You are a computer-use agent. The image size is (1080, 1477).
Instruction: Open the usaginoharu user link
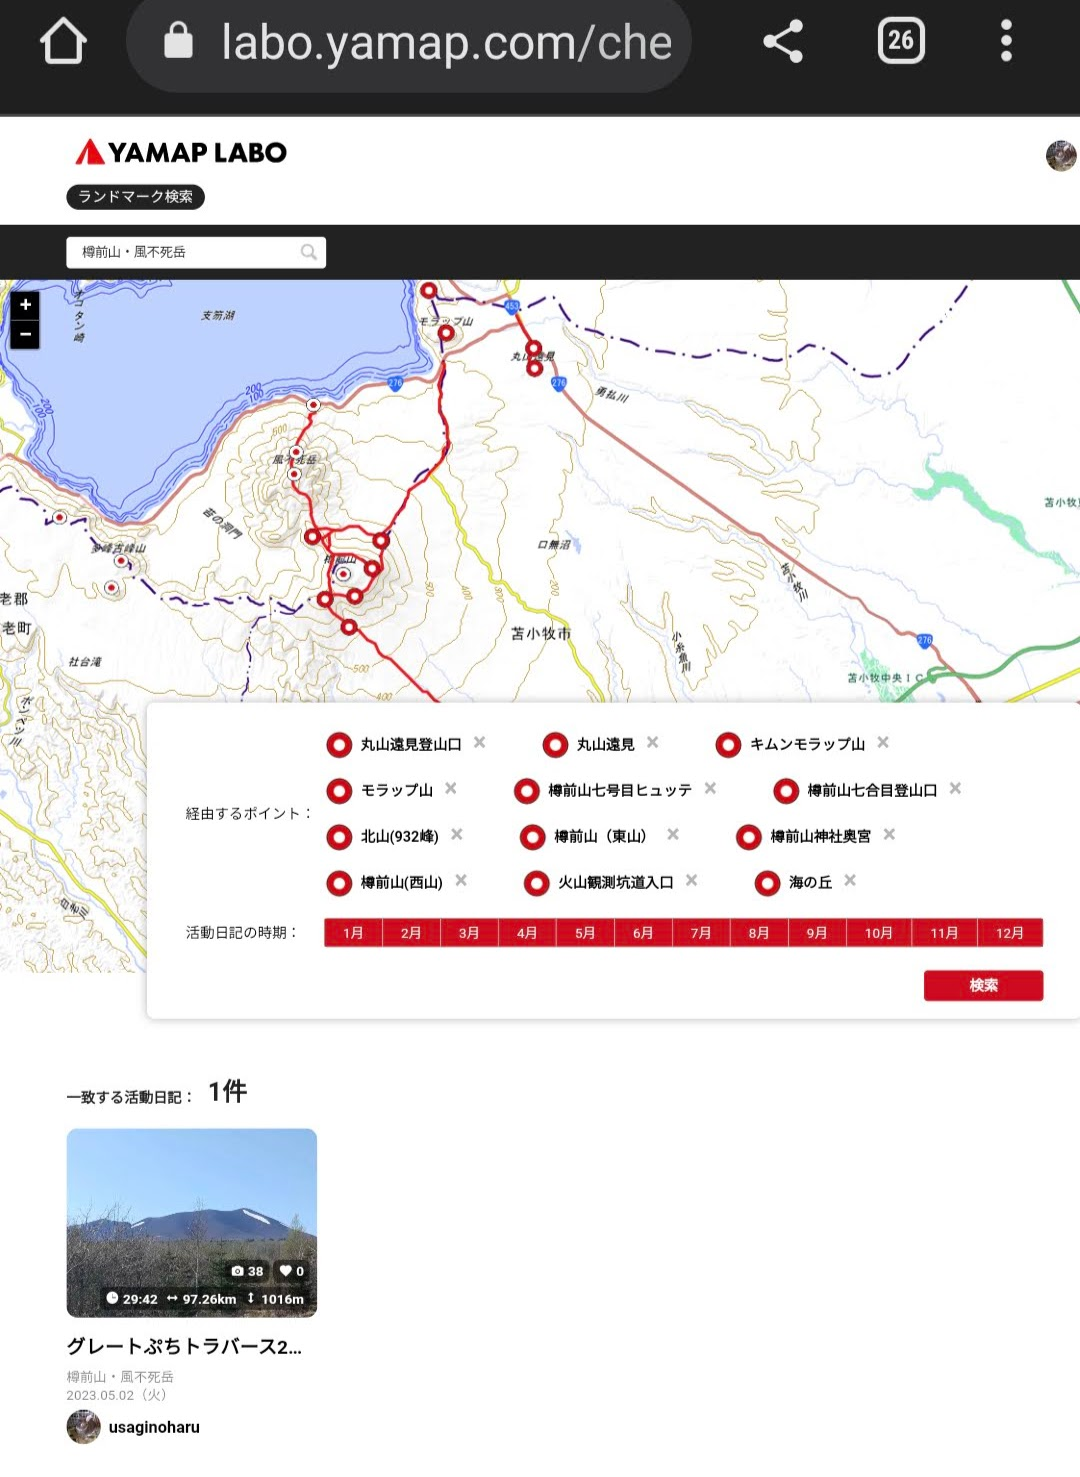pos(154,1427)
